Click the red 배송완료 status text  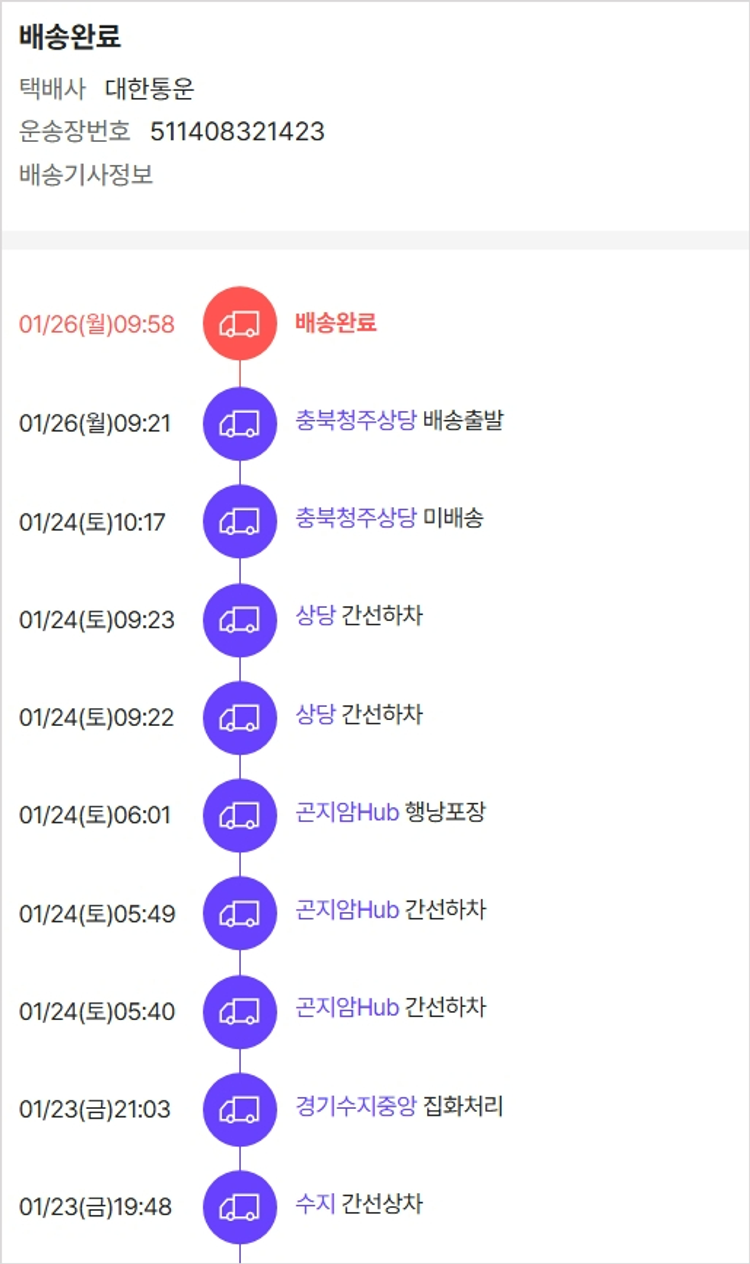pos(336,323)
